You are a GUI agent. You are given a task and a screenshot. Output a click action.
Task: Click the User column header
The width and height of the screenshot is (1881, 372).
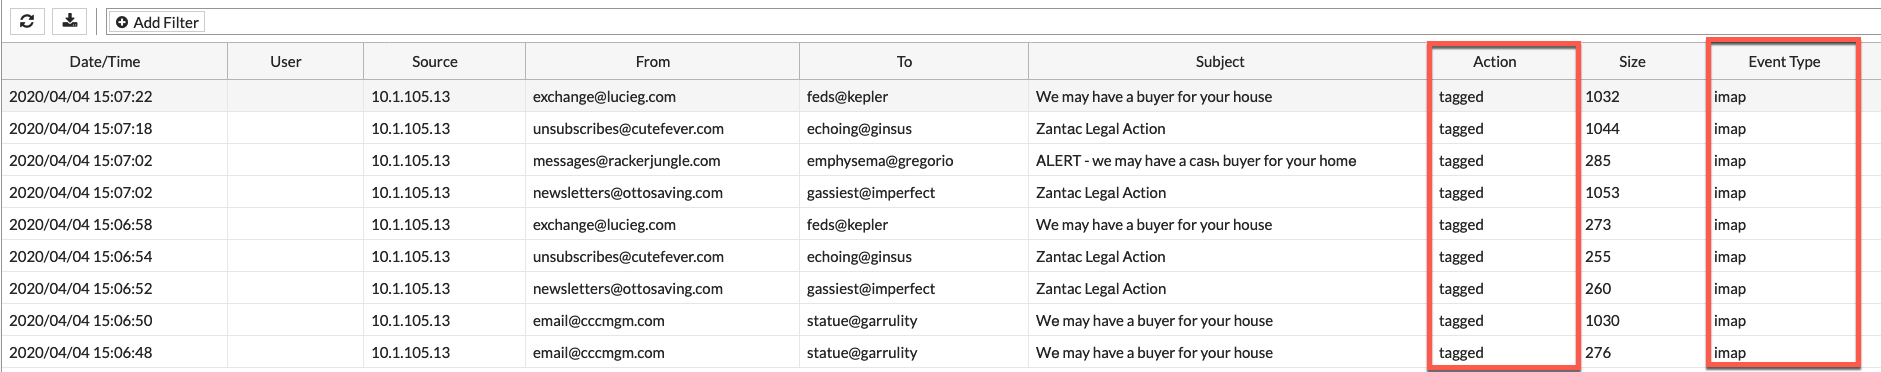(x=286, y=62)
